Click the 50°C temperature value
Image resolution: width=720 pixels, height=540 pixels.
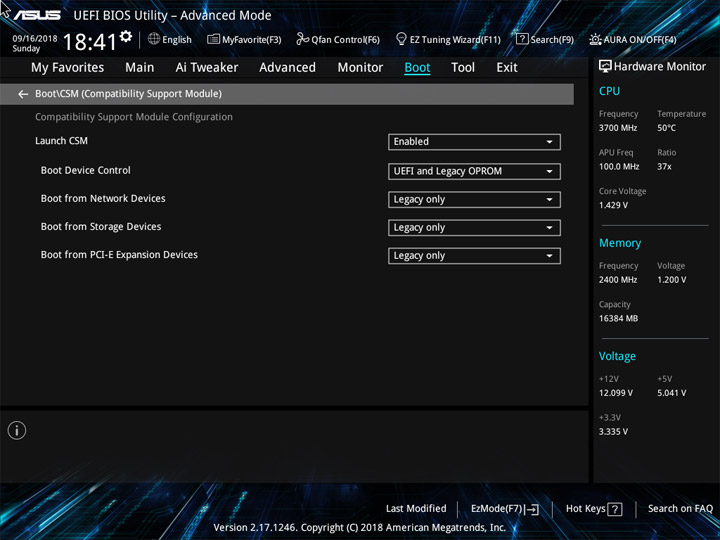point(666,128)
